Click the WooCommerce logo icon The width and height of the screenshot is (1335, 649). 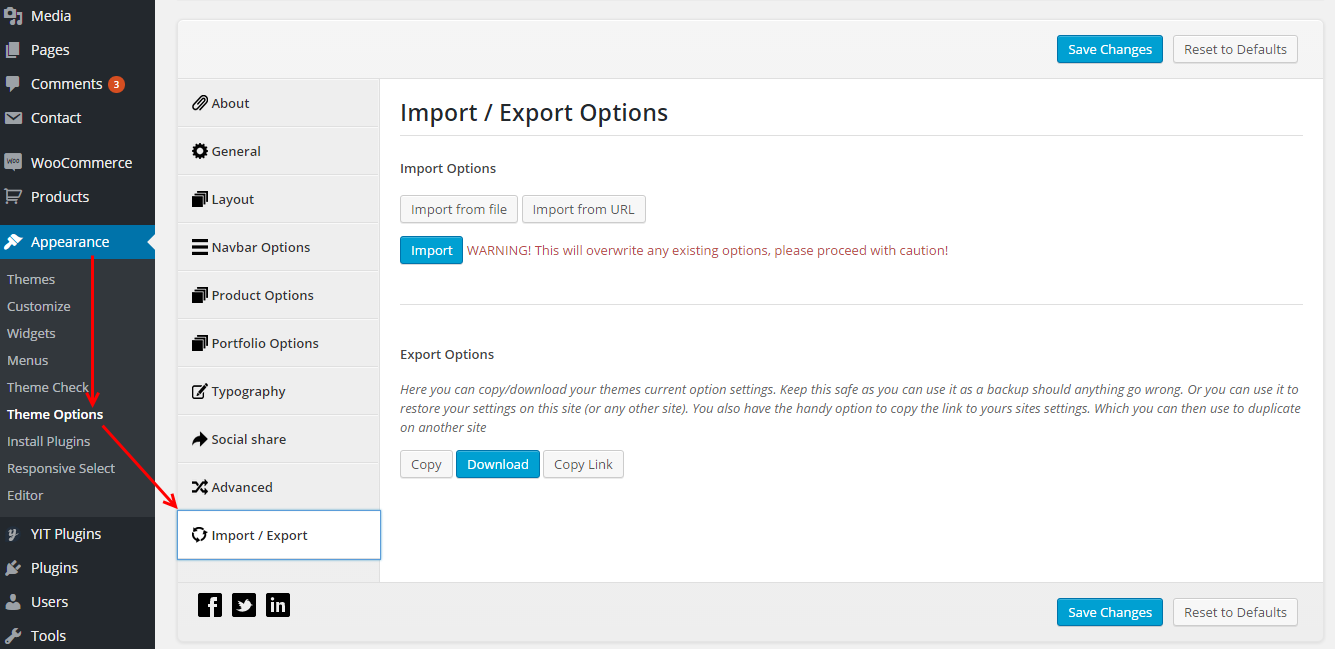click(13, 163)
